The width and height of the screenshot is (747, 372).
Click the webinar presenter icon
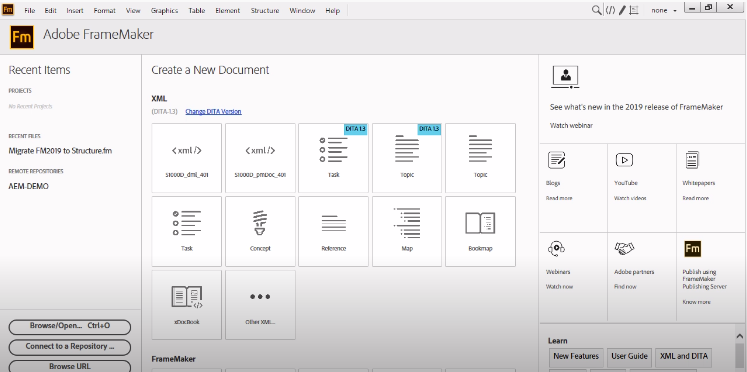[565, 77]
